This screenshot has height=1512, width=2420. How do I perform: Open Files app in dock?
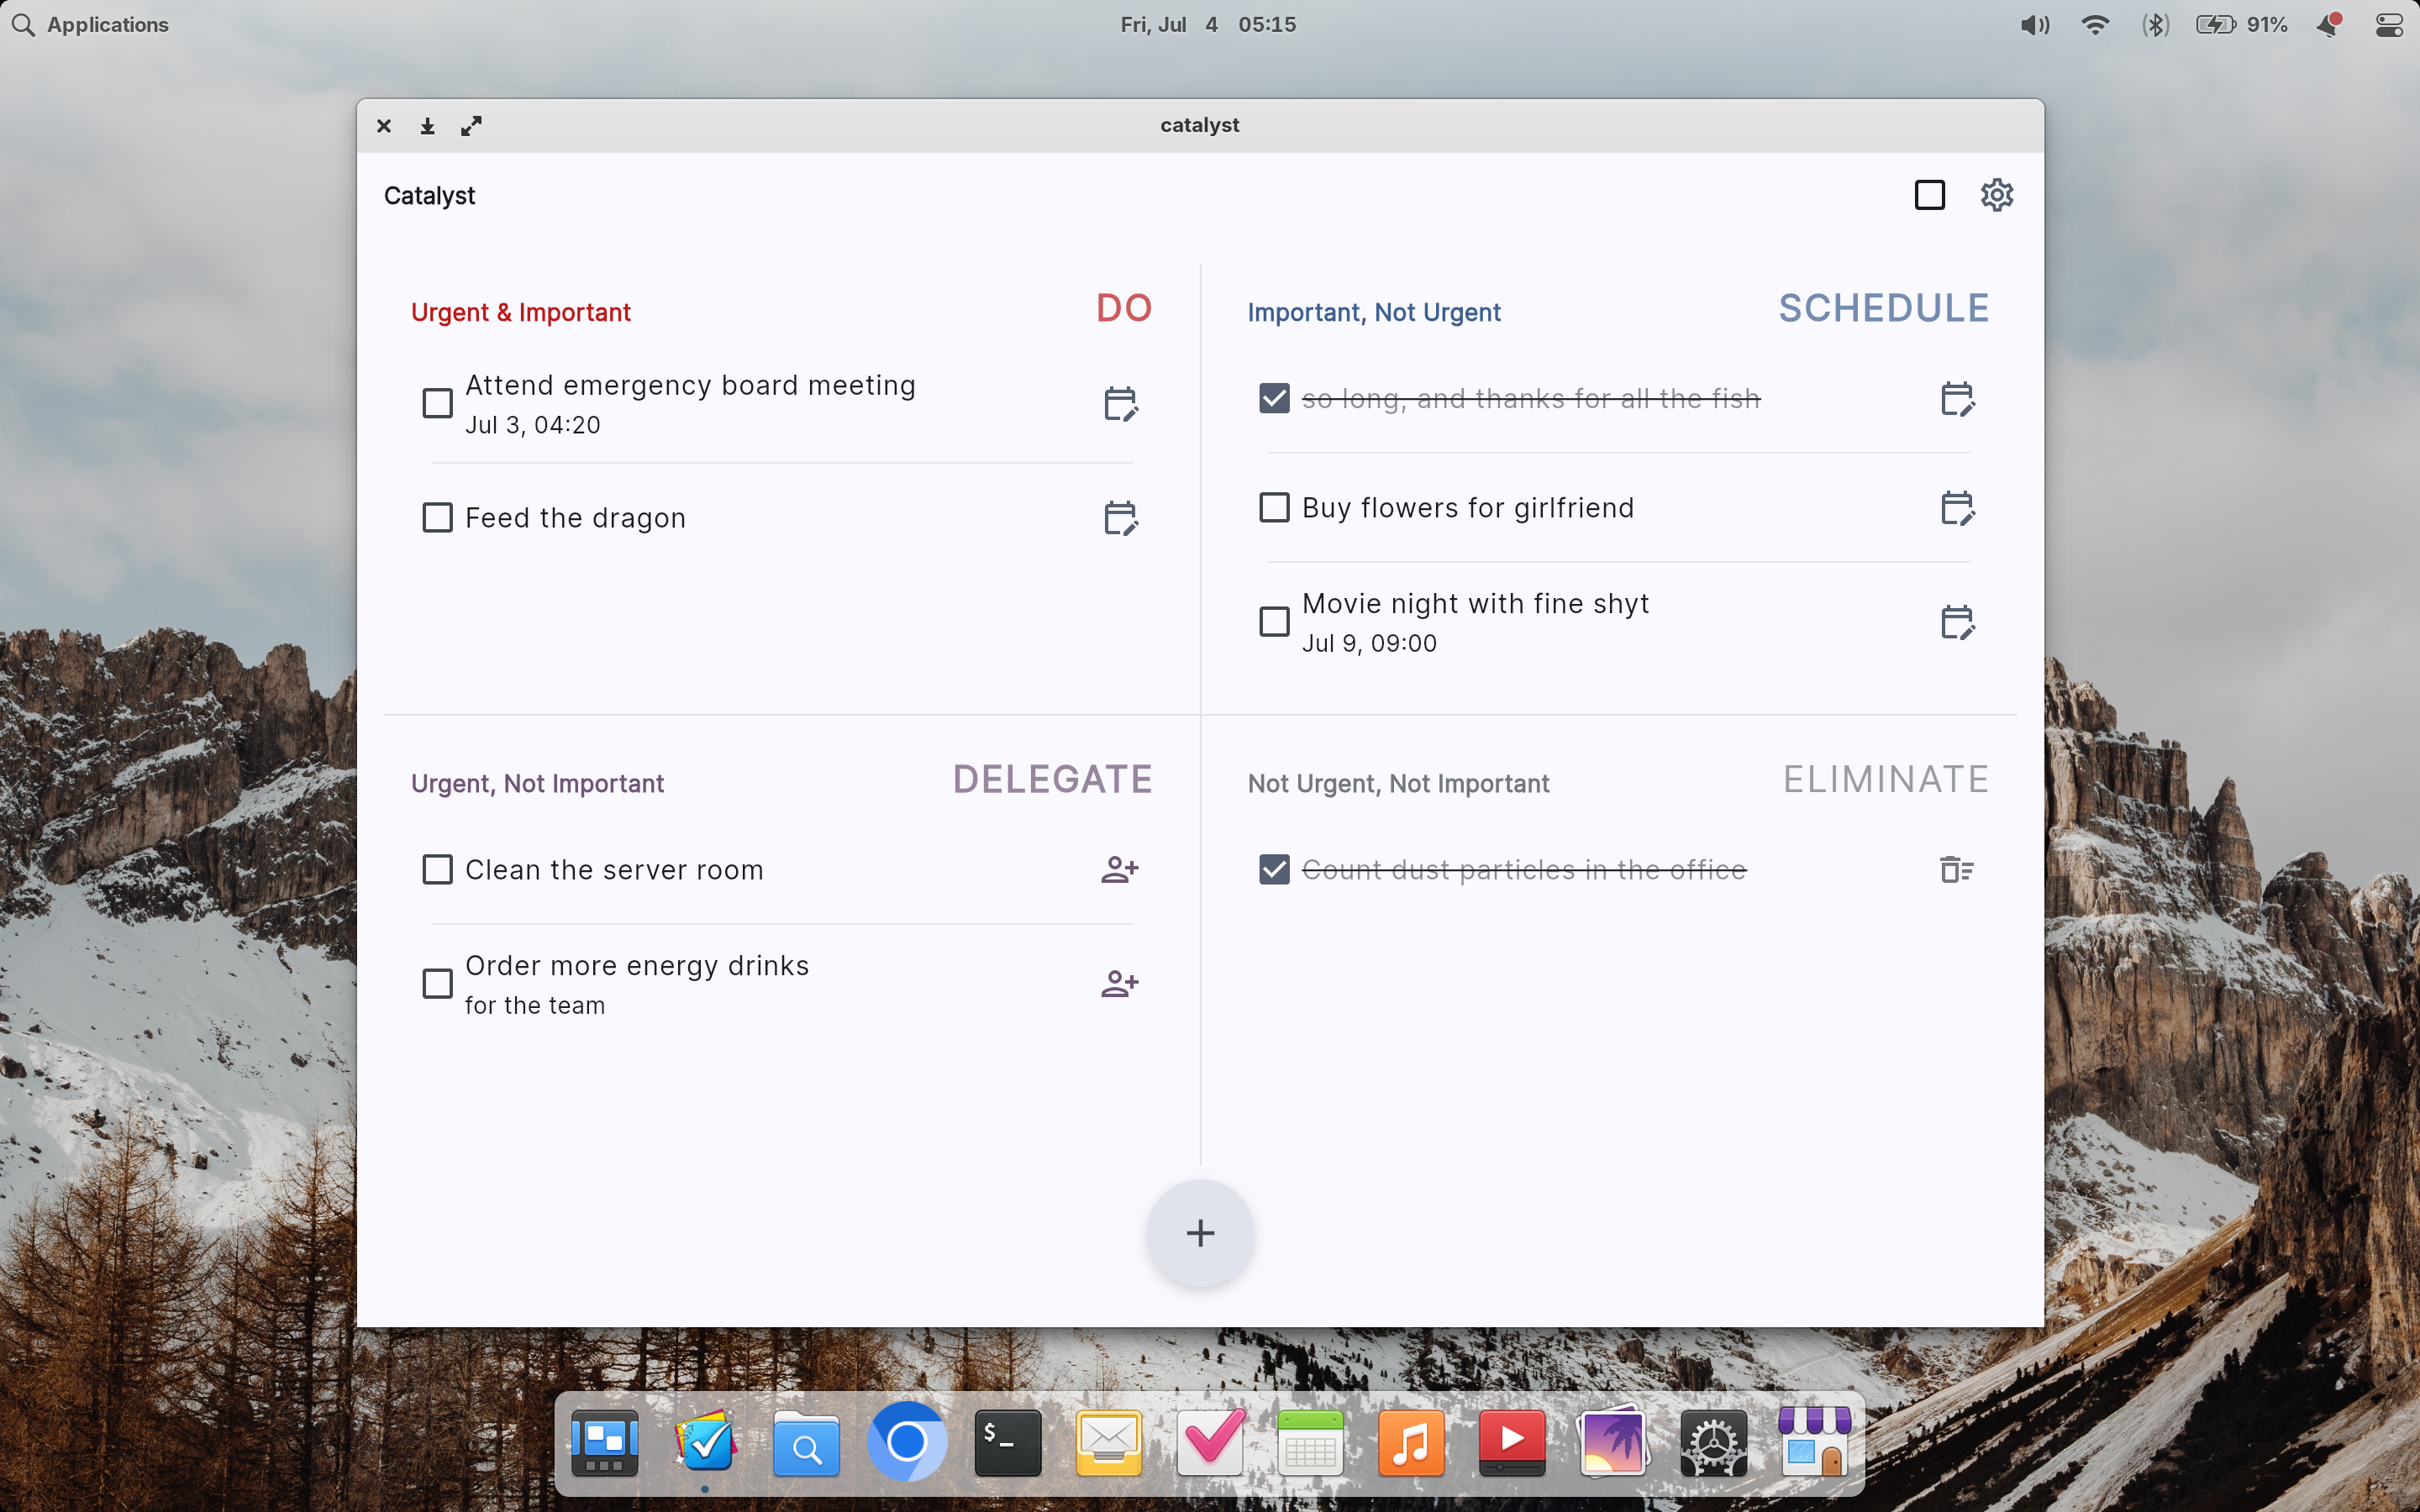click(x=806, y=1443)
